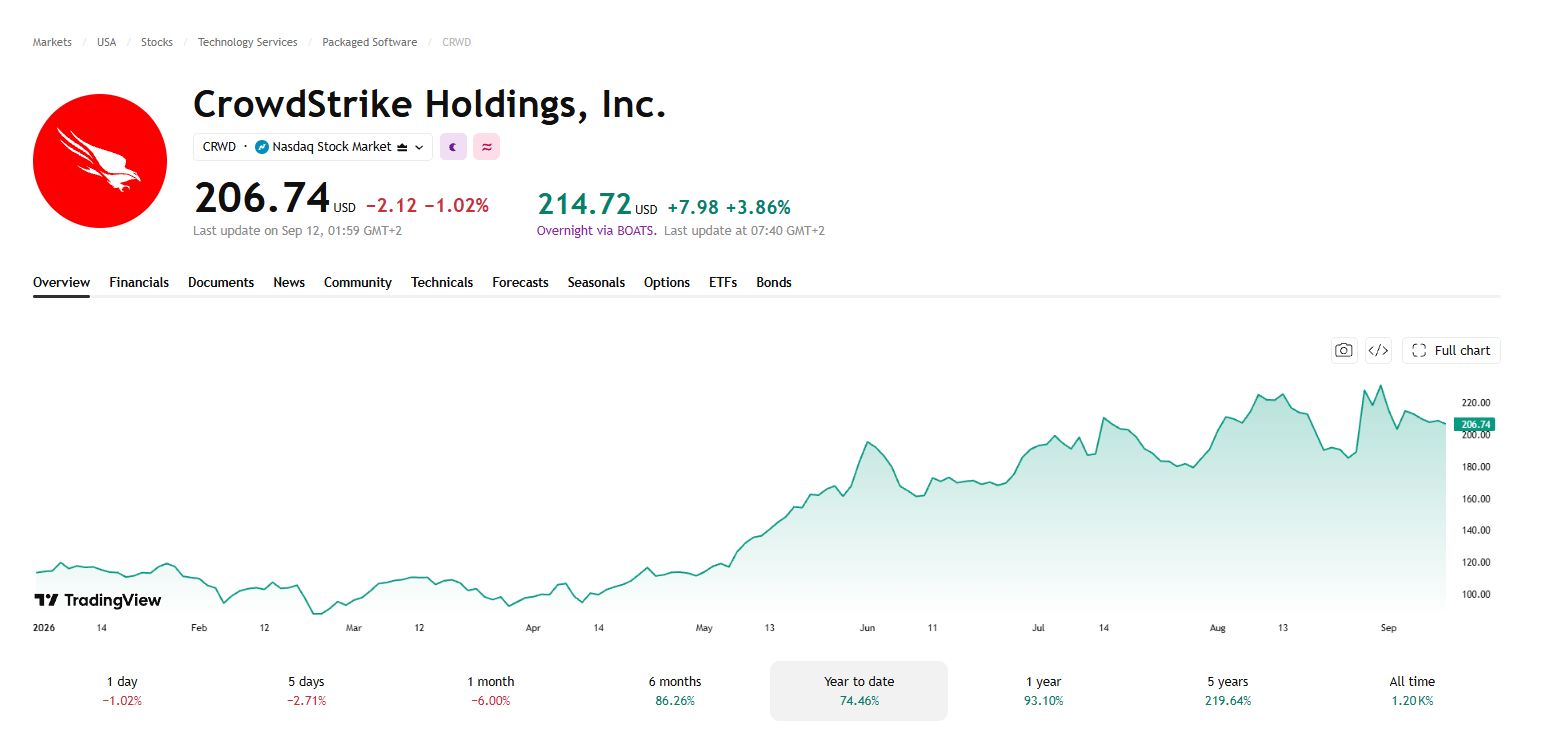Open the Stocks breadcrumb link
Image resolution: width=1543 pixels, height=736 pixels.
[x=157, y=42]
